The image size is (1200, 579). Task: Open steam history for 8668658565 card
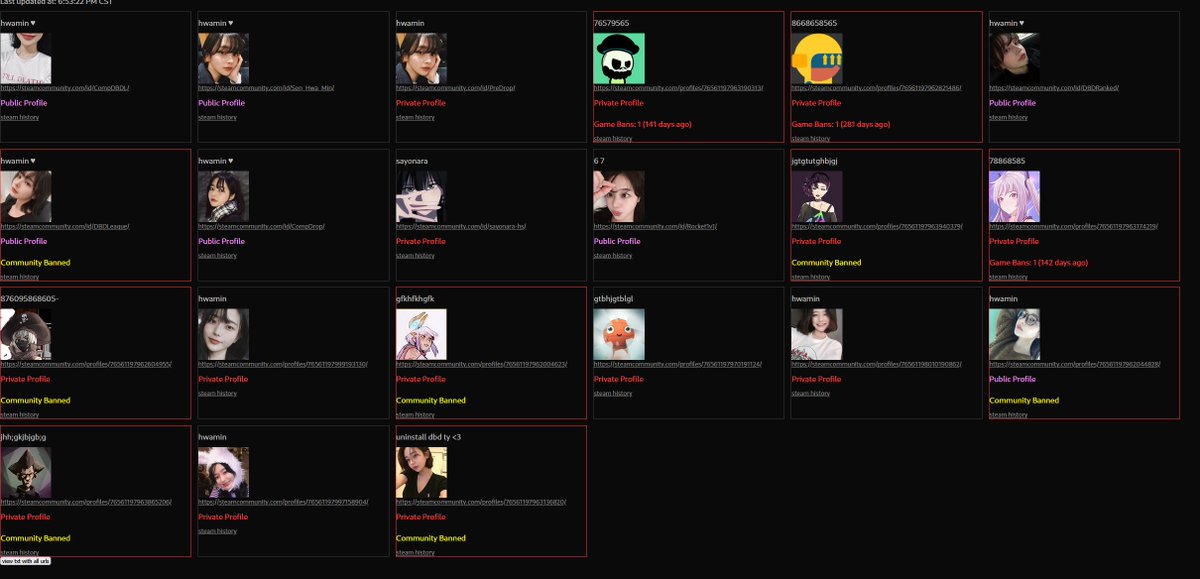point(810,139)
